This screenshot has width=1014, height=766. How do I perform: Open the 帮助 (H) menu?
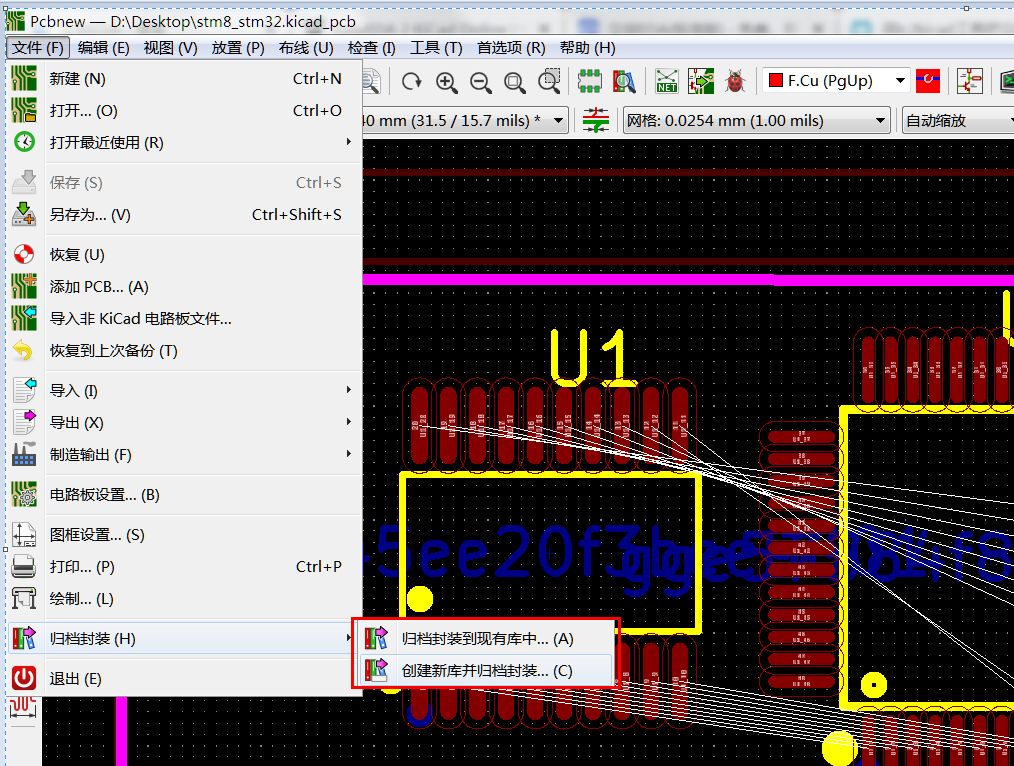click(x=587, y=48)
